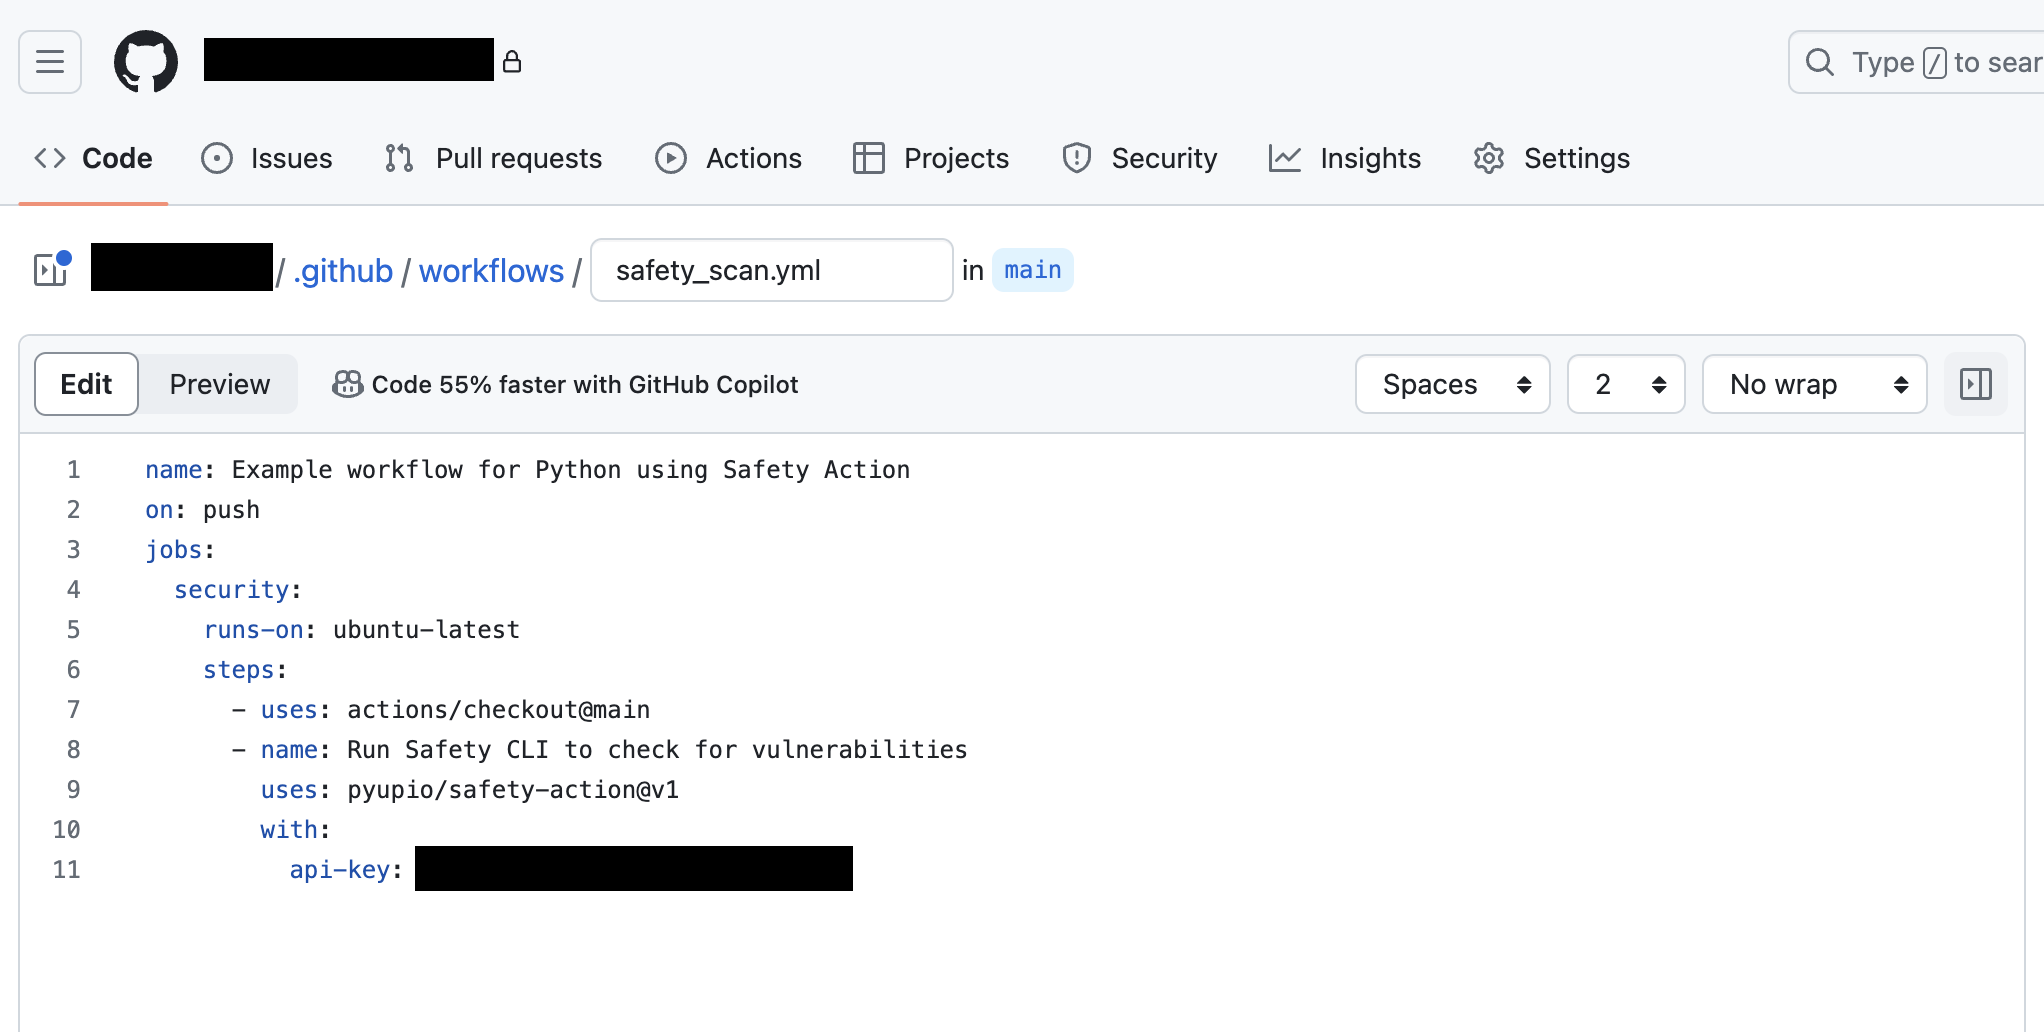Open the hamburger navigation menu
The height and width of the screenshot is (1032, 2044).
[50, 62]
